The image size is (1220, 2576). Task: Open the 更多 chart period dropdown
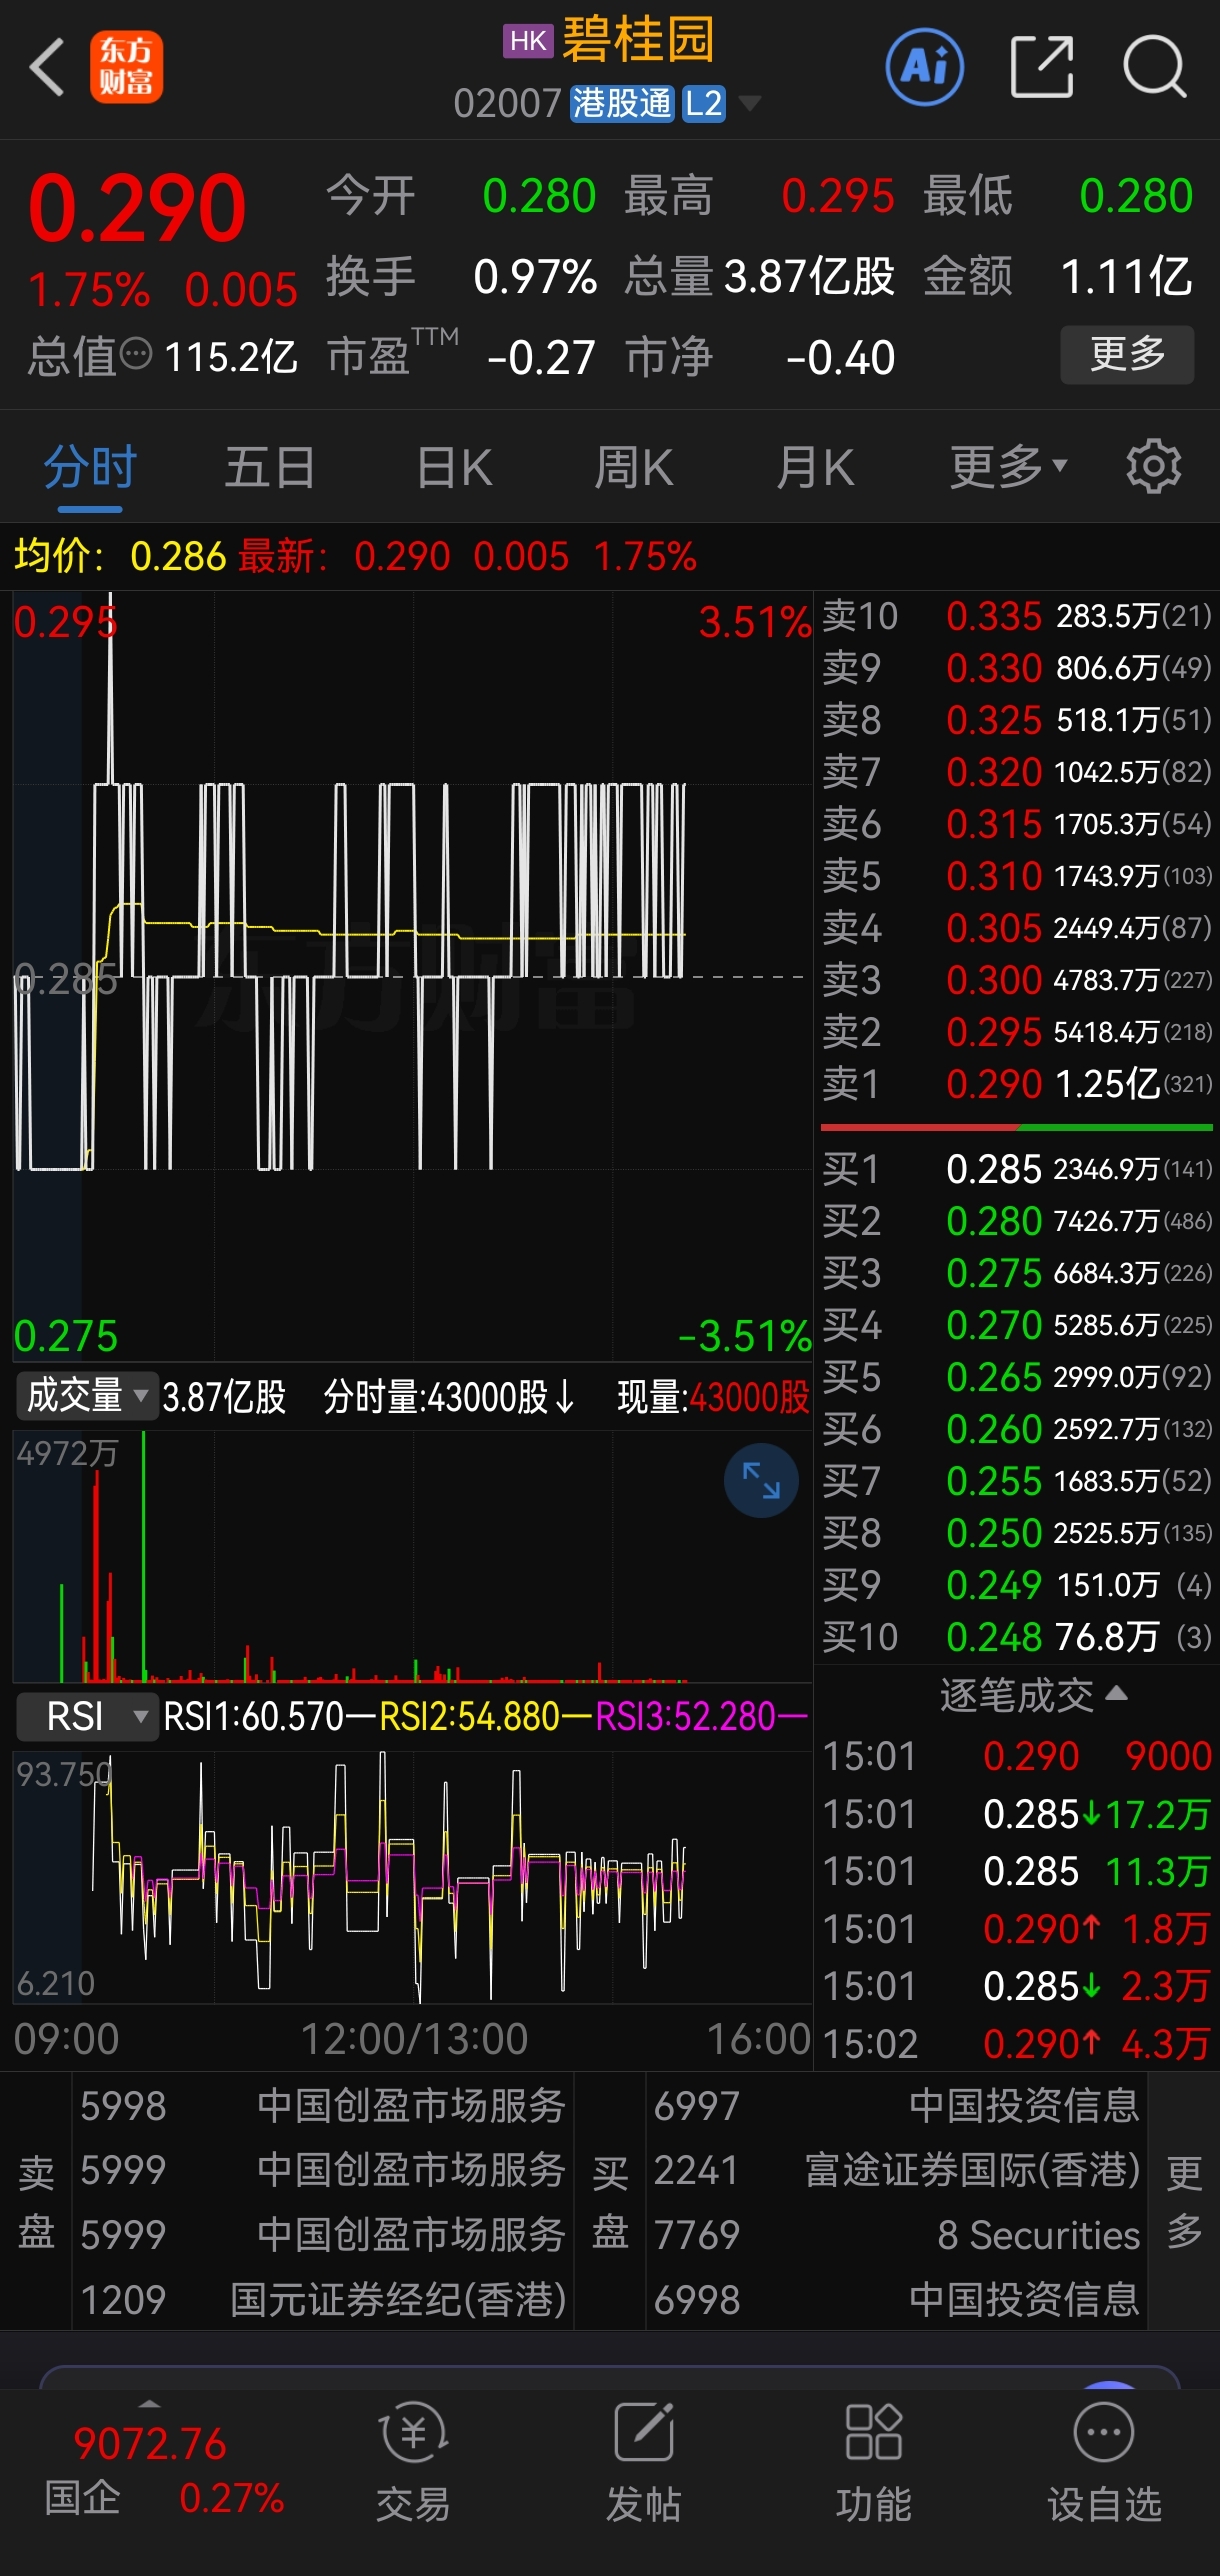(x=1008, y=466)
